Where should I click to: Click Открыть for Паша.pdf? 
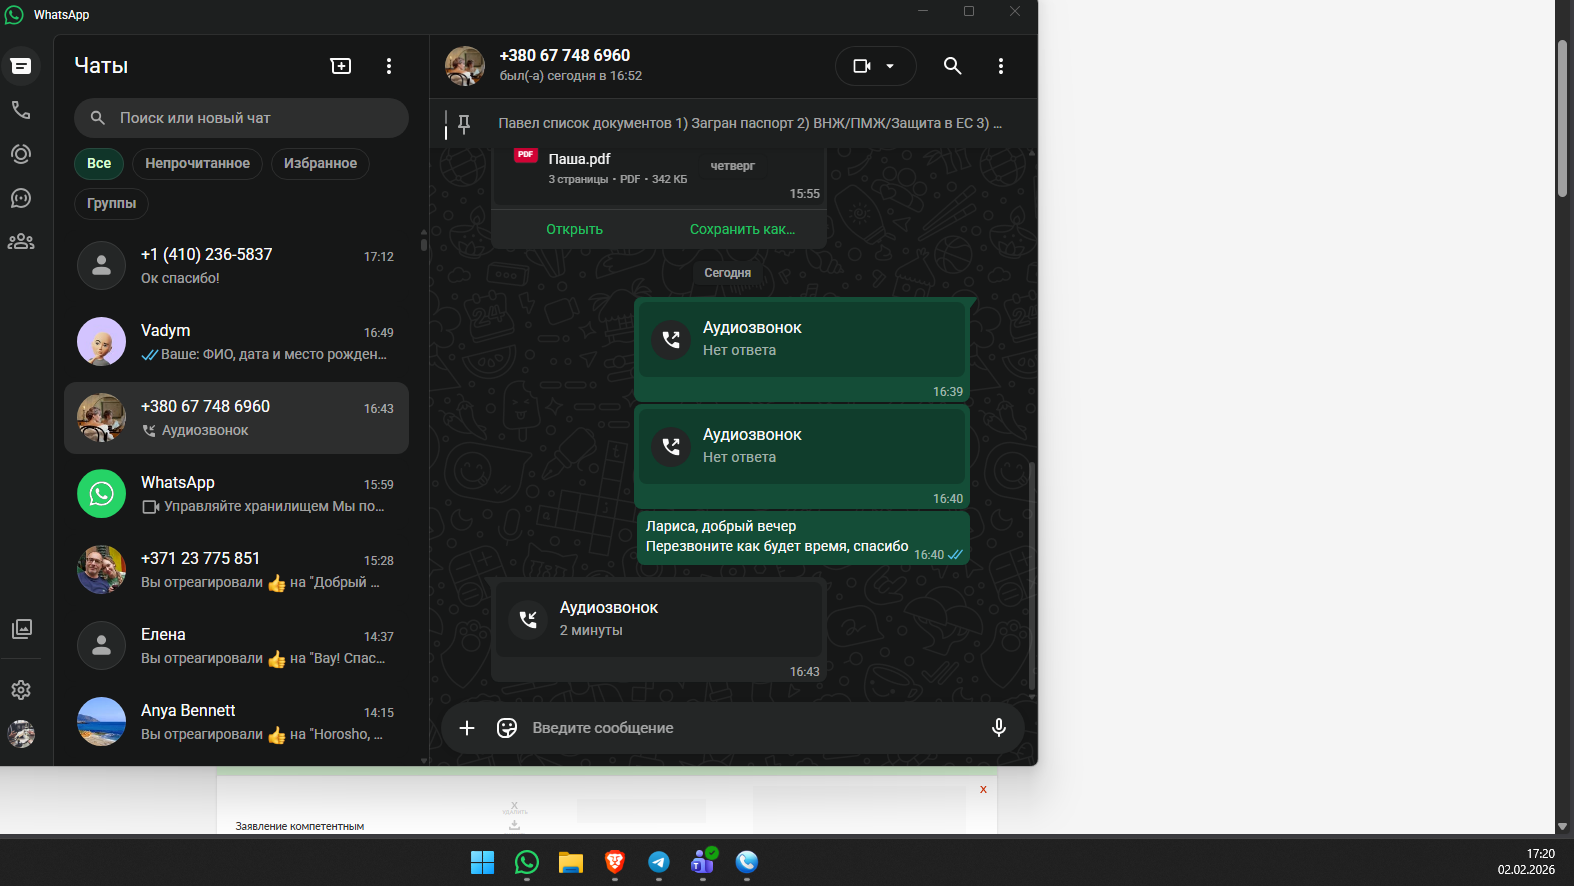click(x=574, y=229)
